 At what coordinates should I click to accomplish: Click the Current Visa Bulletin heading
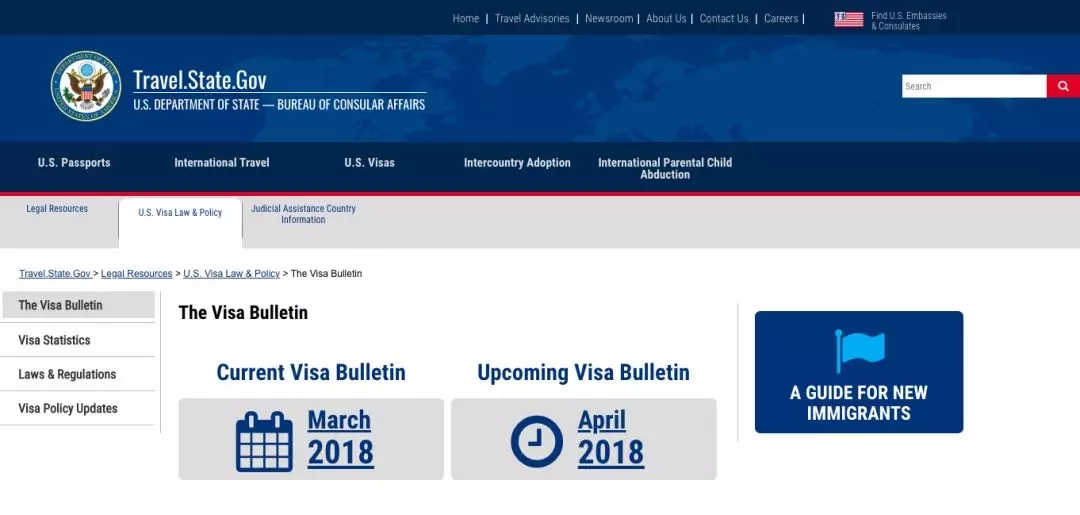point(311,372)
